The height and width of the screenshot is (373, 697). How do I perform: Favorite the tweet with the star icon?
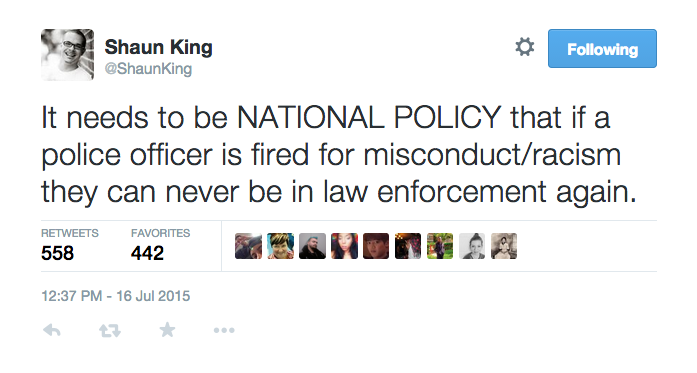coord(168,330)
